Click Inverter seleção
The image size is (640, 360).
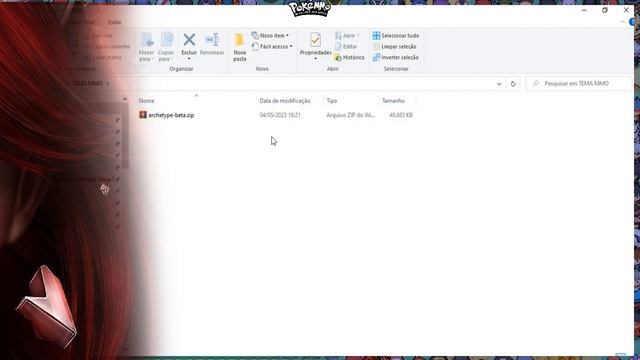tap(396, 58)
